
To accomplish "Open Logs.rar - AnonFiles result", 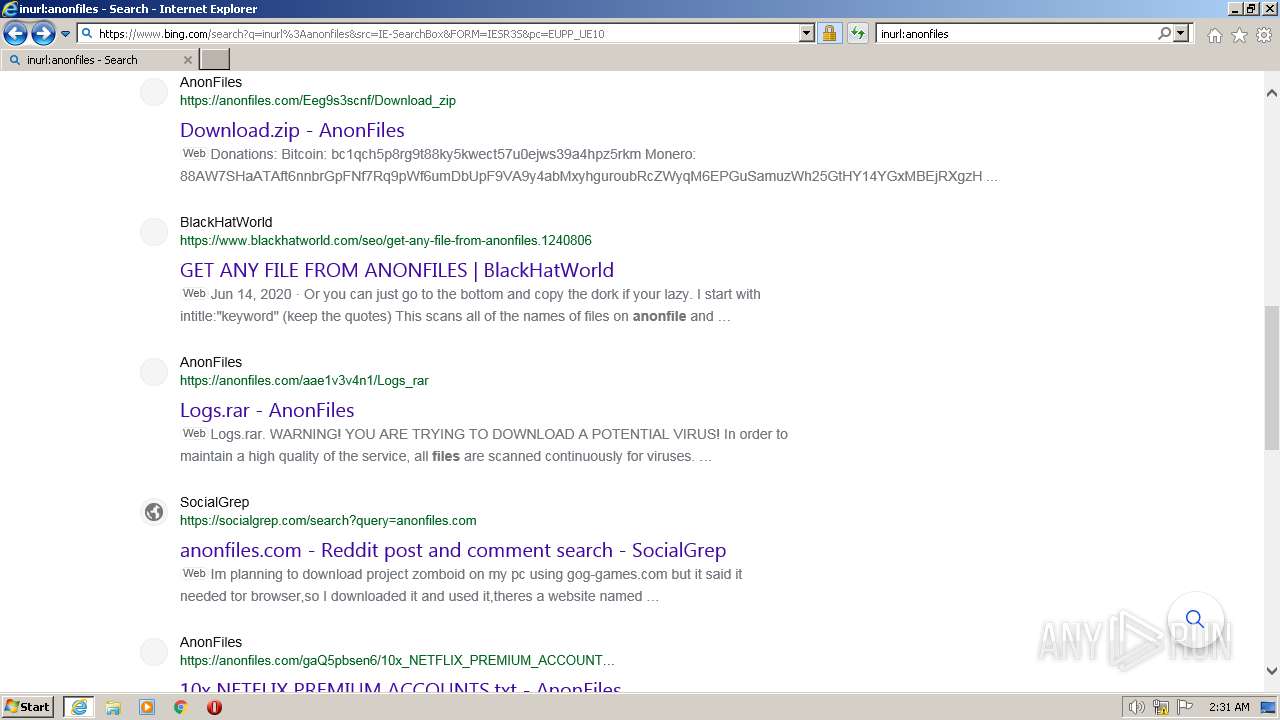I will click(267, 410).
